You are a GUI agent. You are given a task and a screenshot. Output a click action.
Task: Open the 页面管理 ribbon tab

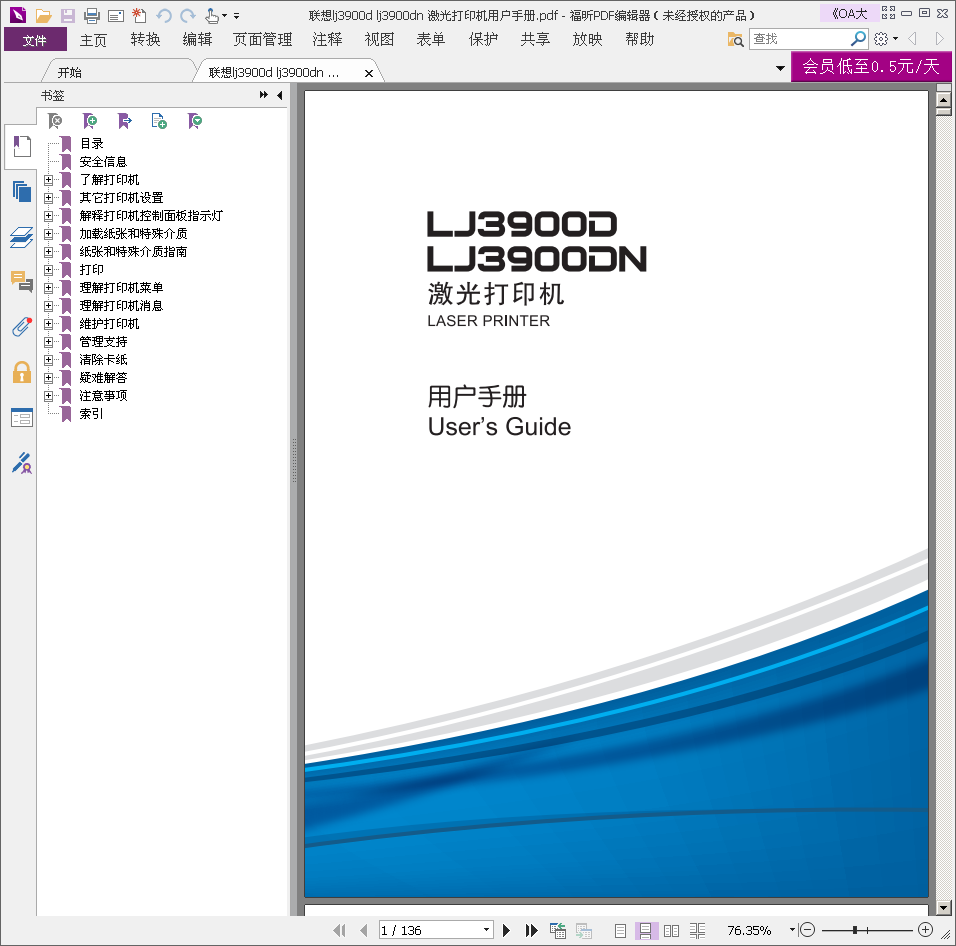coord(263,40)
